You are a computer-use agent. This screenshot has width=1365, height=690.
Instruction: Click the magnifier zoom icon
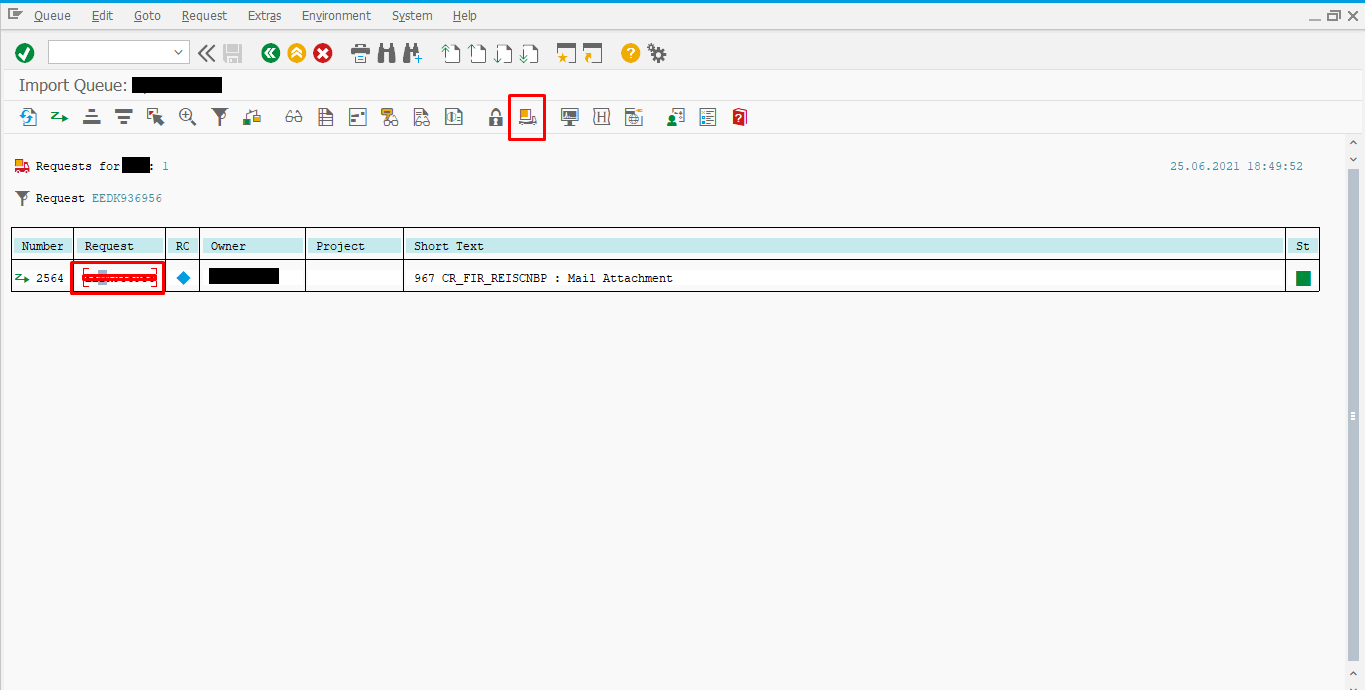(x=187, y=117)
